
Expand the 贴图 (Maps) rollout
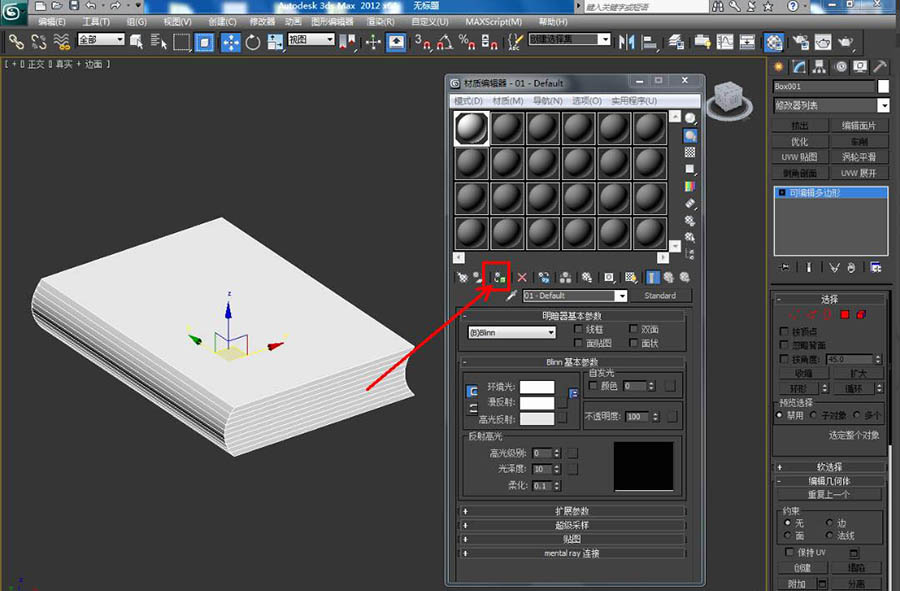[572, 539]
